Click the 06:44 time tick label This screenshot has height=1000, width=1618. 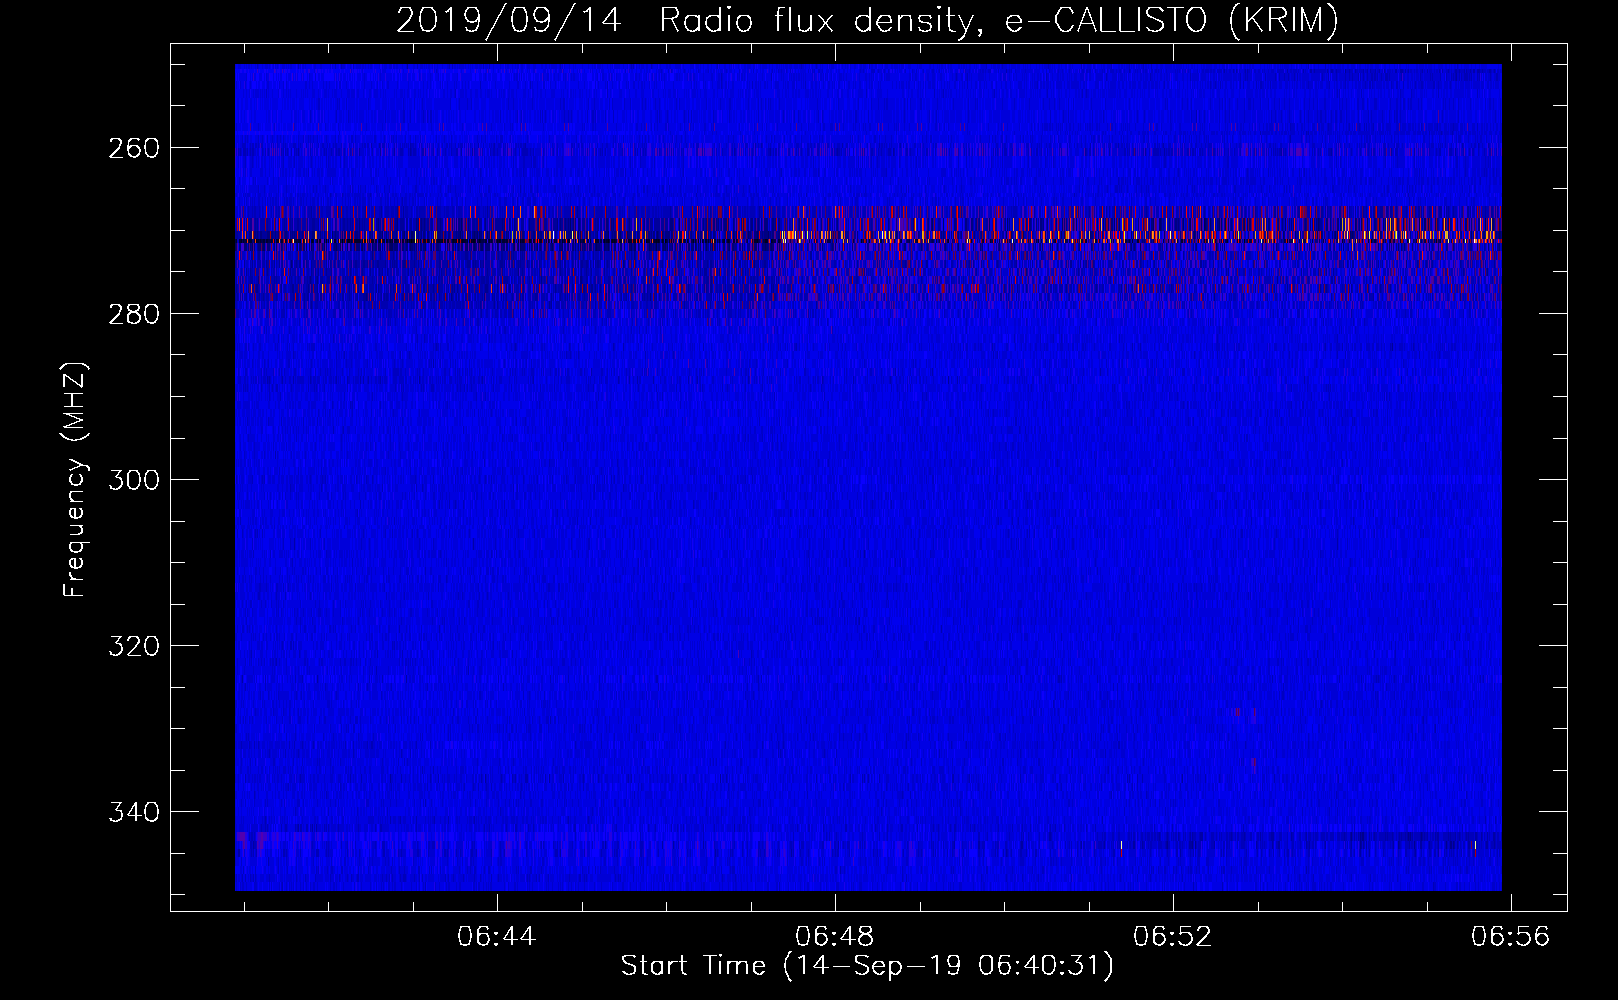click(x=497, y=937)
